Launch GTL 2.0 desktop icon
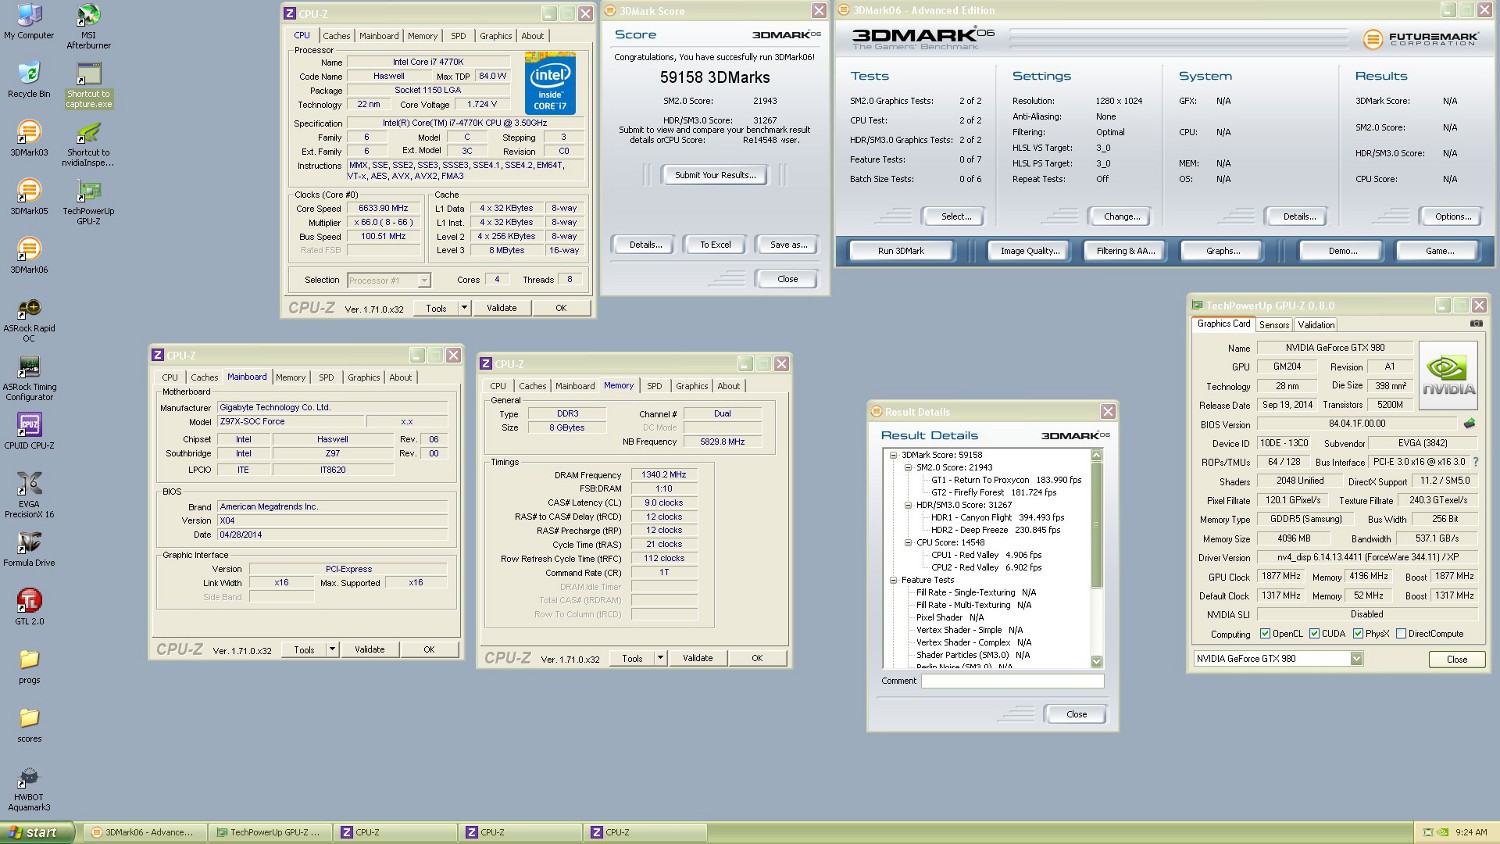Image resolution: width=1500 pixels, height=844 pixels. [29, 607]
